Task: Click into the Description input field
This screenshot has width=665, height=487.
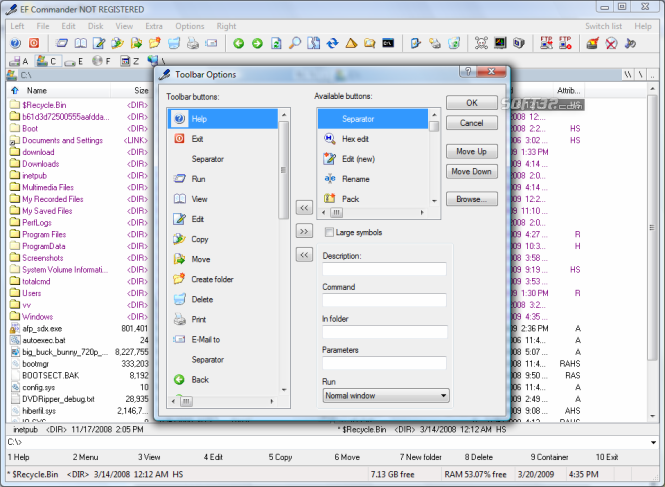Action: (x=384, y=269)
